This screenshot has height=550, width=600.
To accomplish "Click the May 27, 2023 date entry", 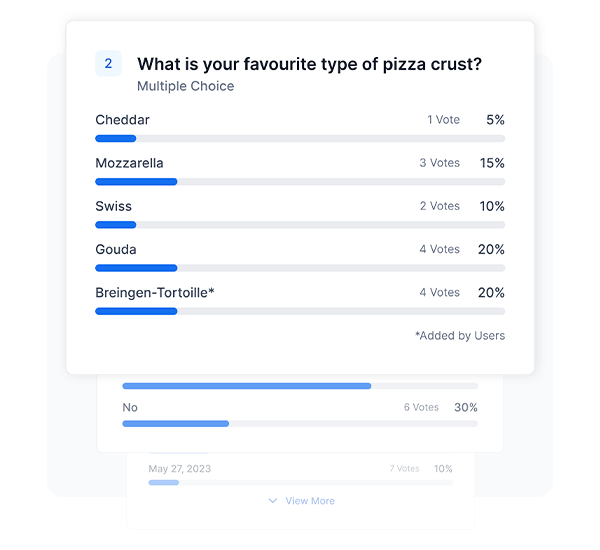I will (180, 469).
